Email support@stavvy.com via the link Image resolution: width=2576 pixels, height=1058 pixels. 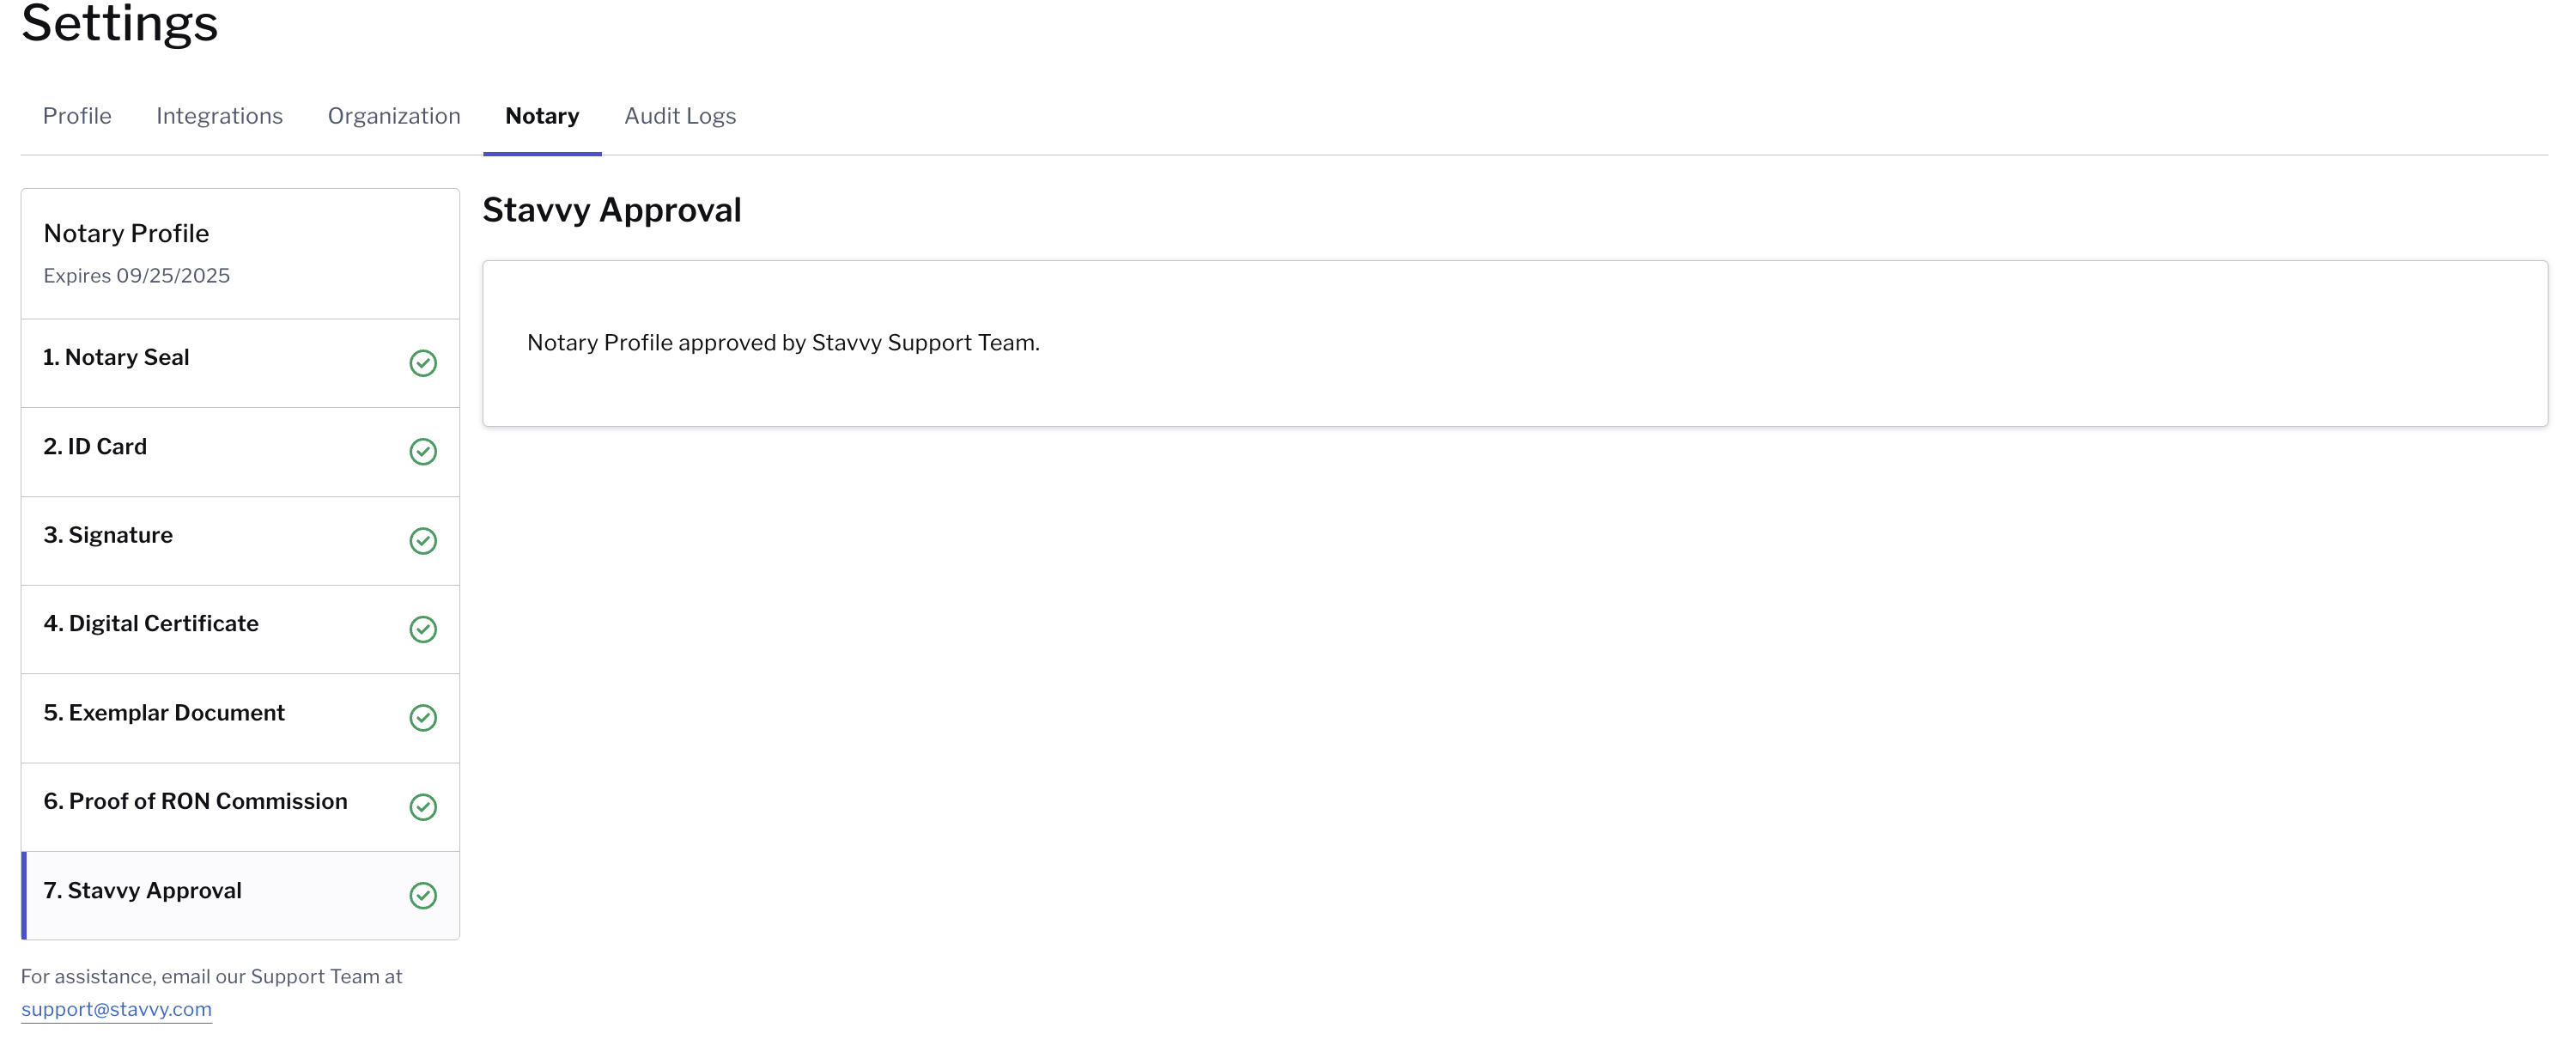pos(116,1009)
